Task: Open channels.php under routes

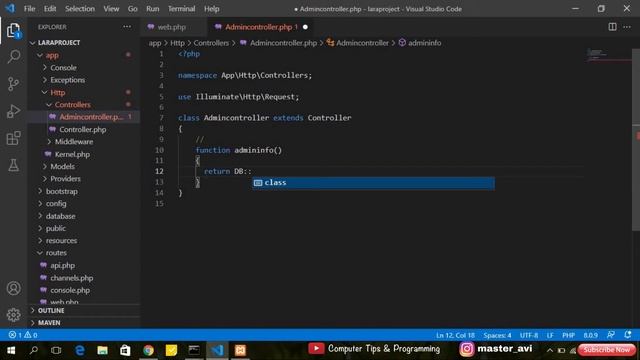Action: (84, 278)
